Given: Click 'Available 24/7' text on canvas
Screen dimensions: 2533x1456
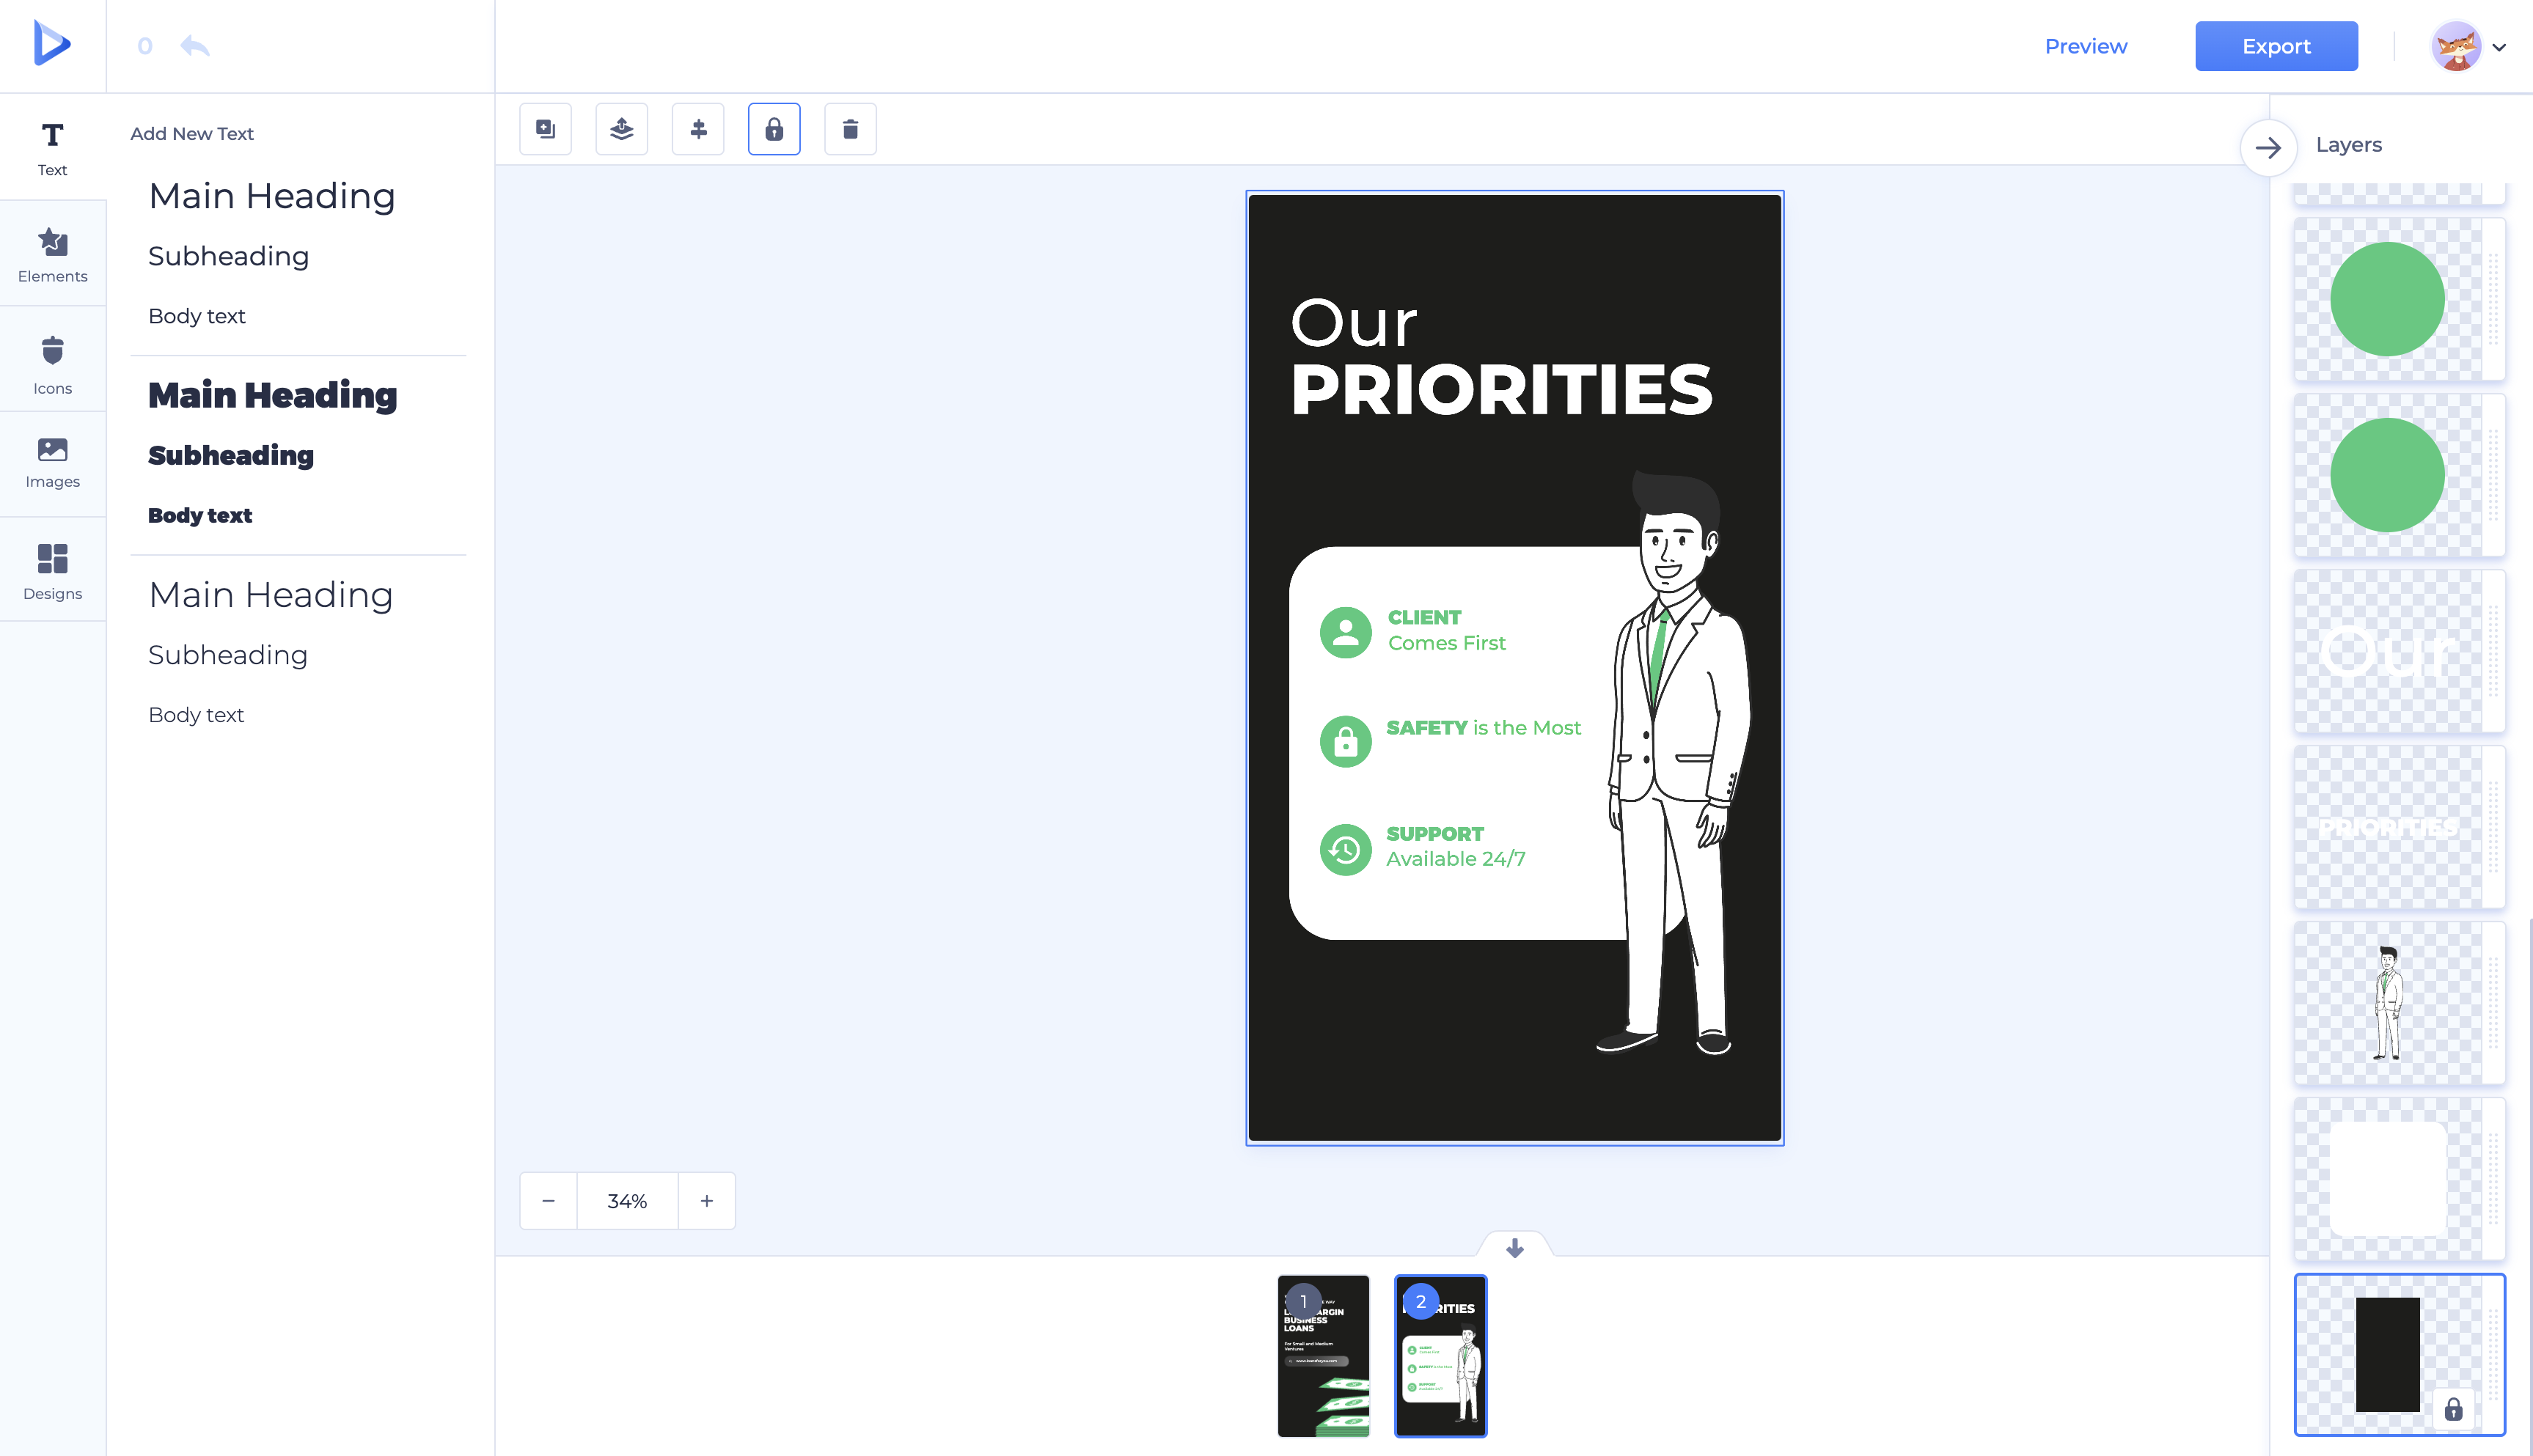Looking at the screenshot, I should [x=1455, y=859].
